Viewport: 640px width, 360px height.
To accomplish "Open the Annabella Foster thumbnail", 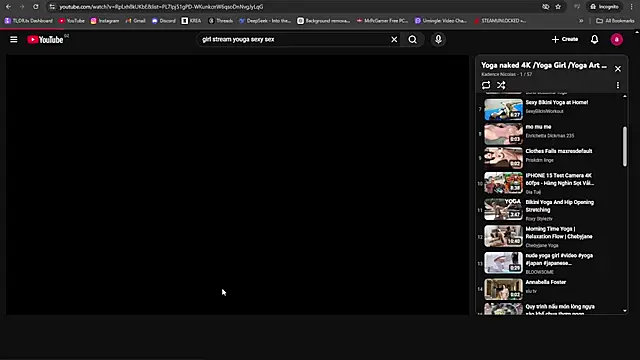I will point(503,289).
